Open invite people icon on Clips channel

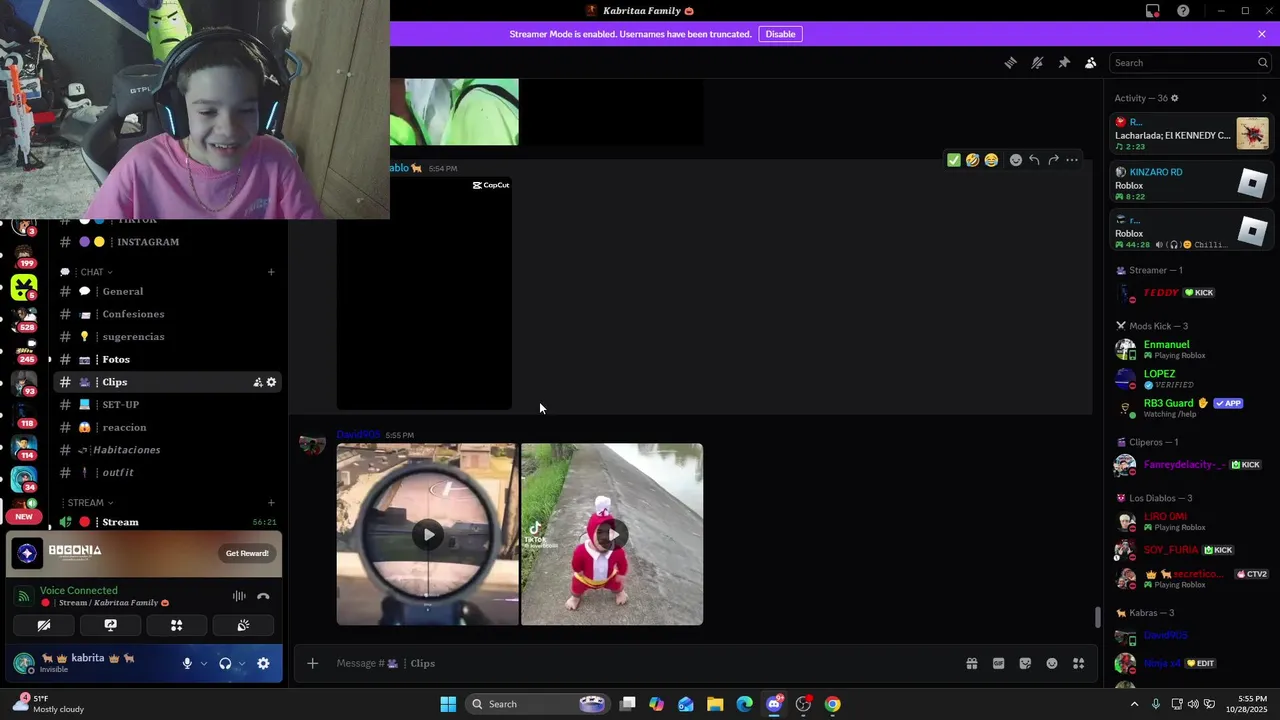tap(258, 382)
